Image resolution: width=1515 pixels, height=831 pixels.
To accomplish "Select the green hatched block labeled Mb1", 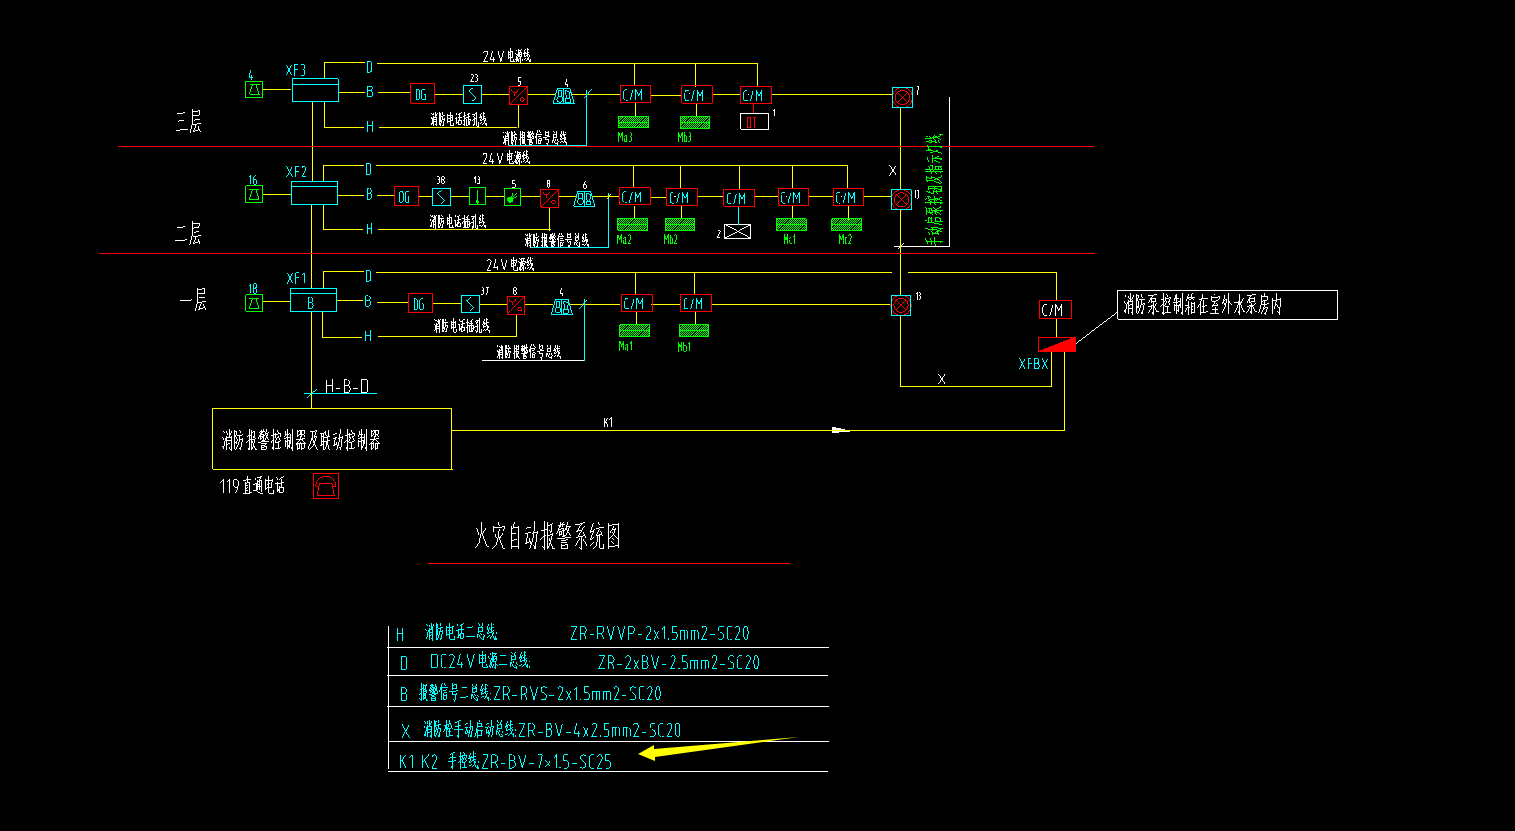I will click(694, 330).
